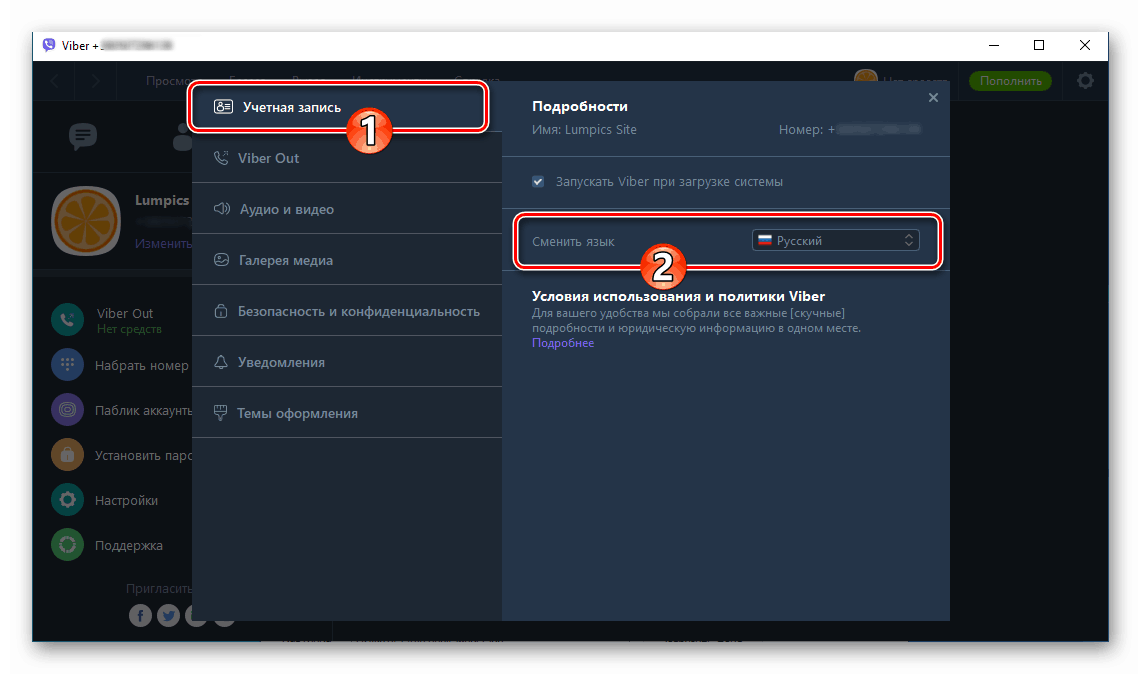
Task: Open the Сменить язык language dropdown
Action: click(x=835, y=240)
